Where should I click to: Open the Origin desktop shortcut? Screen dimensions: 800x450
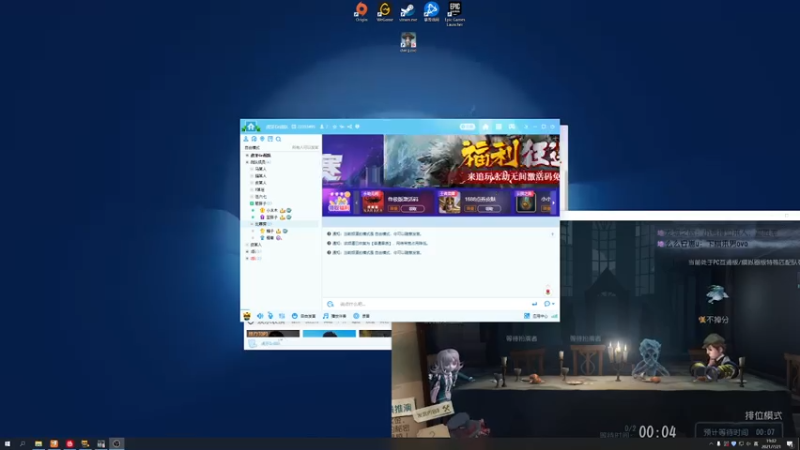click(361, 12)
